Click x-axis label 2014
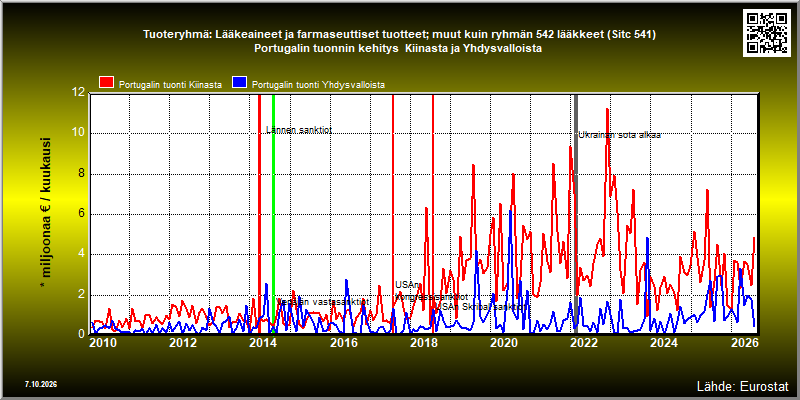 [264, 342]
